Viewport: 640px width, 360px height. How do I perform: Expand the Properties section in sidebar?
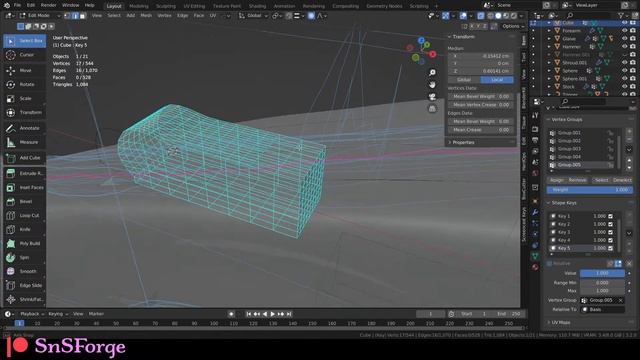pyautogui.click(x=461, y=142)
